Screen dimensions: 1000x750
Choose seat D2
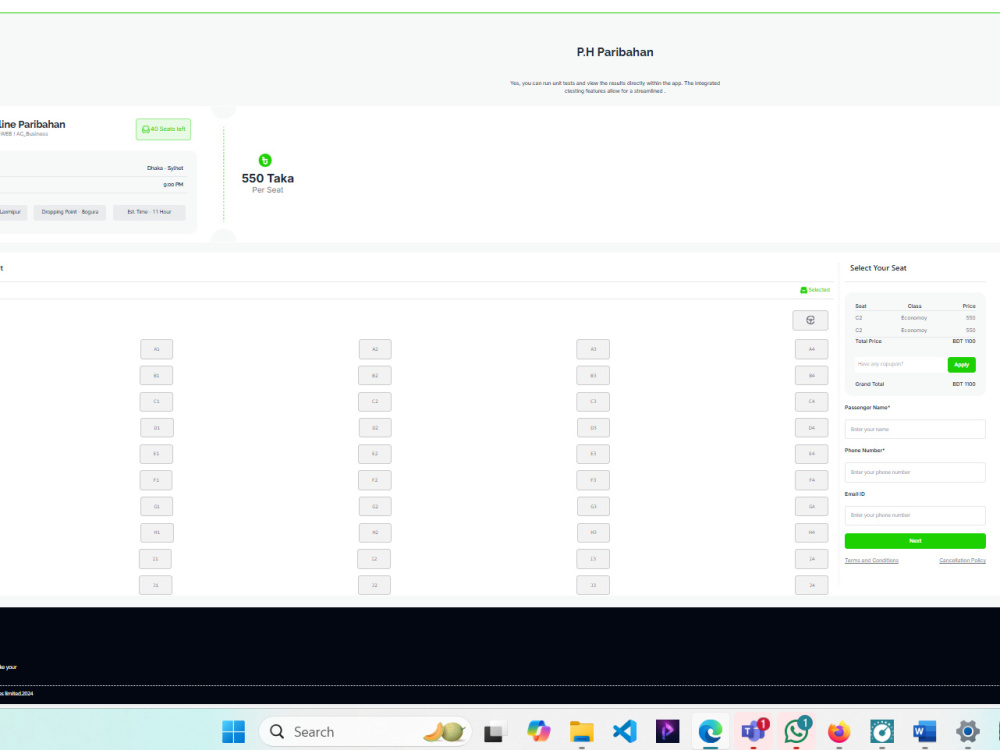tap(375, 428)
